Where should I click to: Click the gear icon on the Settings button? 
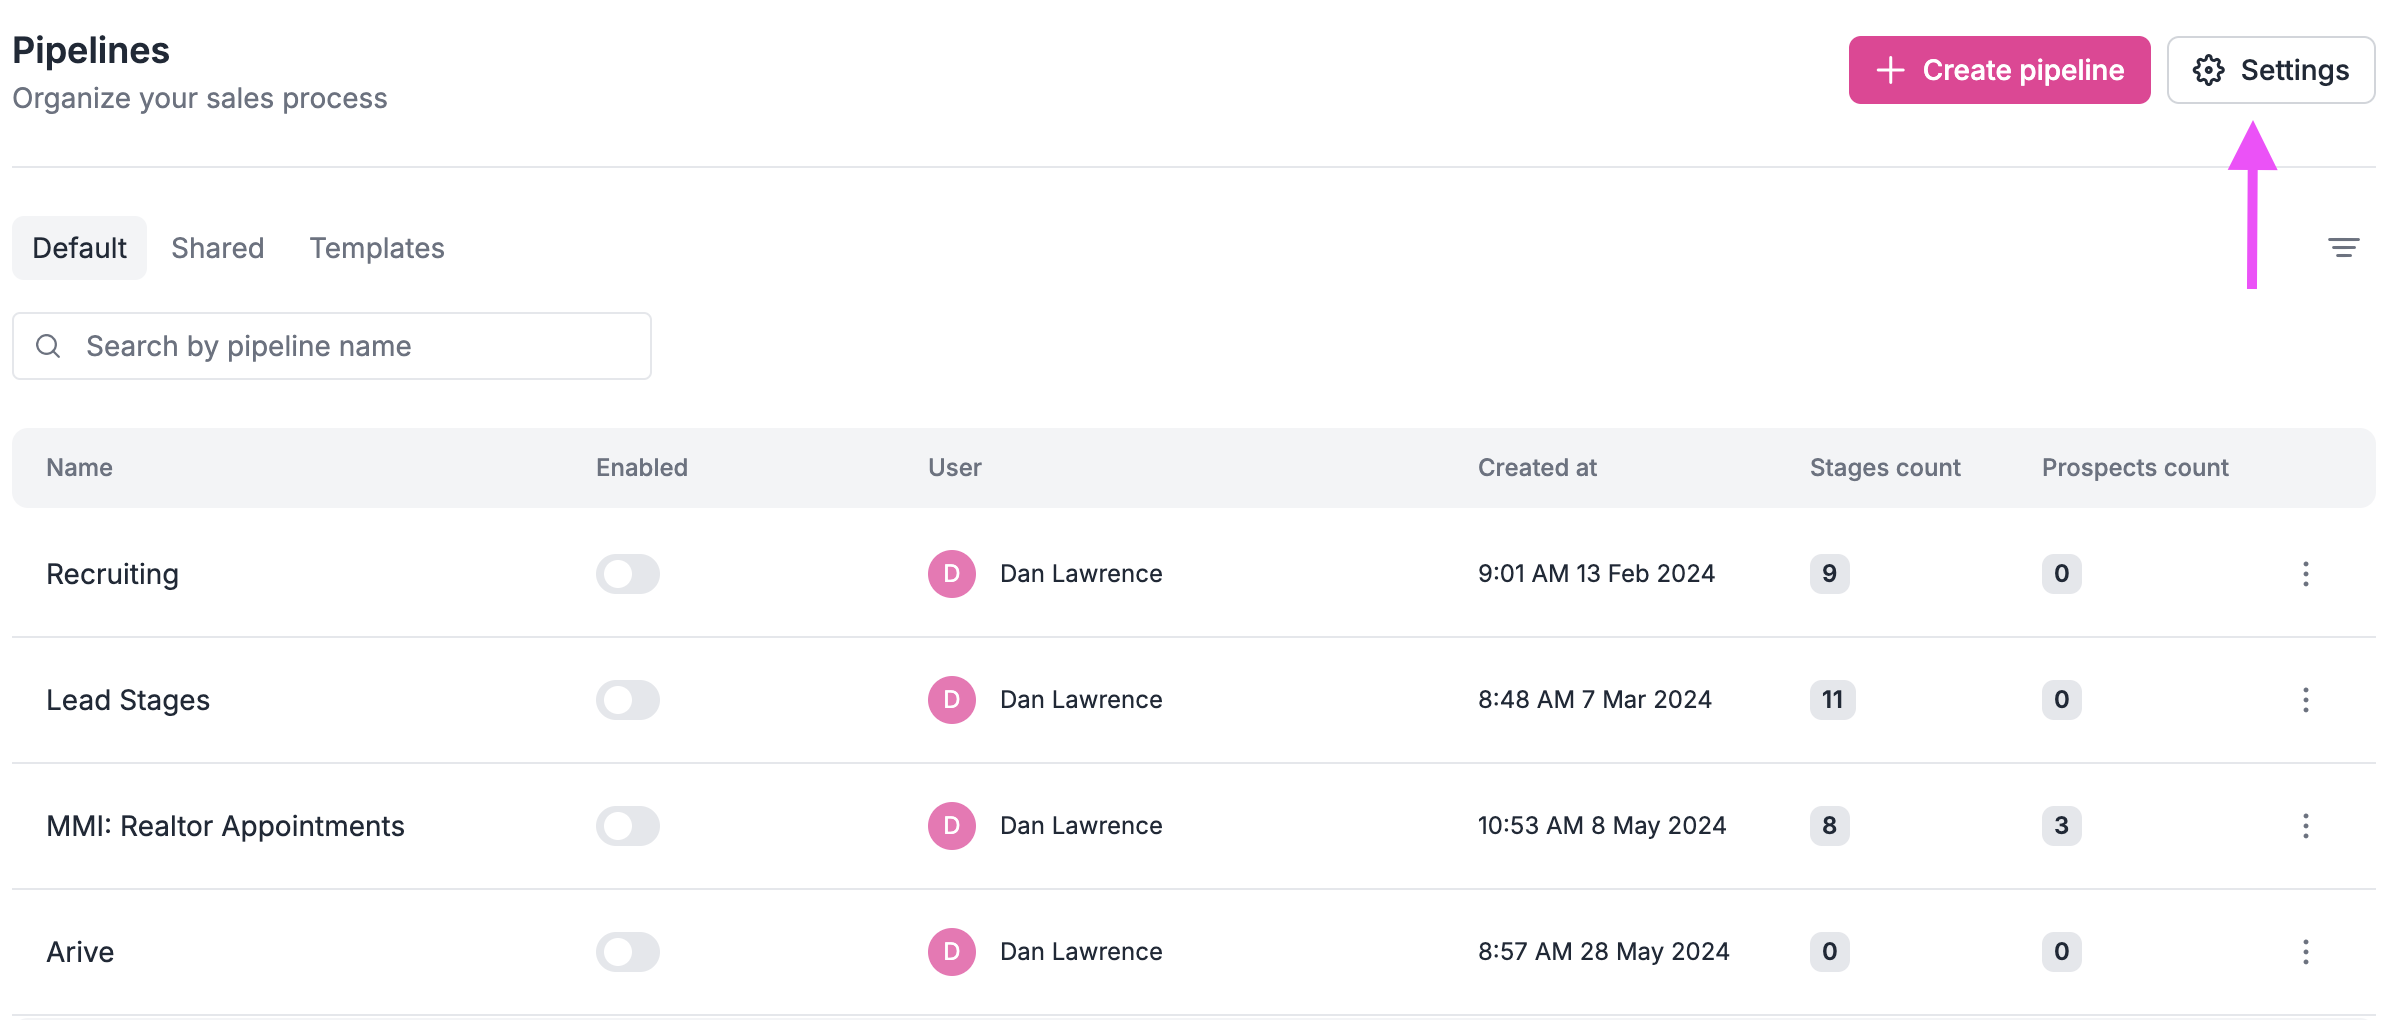(x=2210, y=70)
